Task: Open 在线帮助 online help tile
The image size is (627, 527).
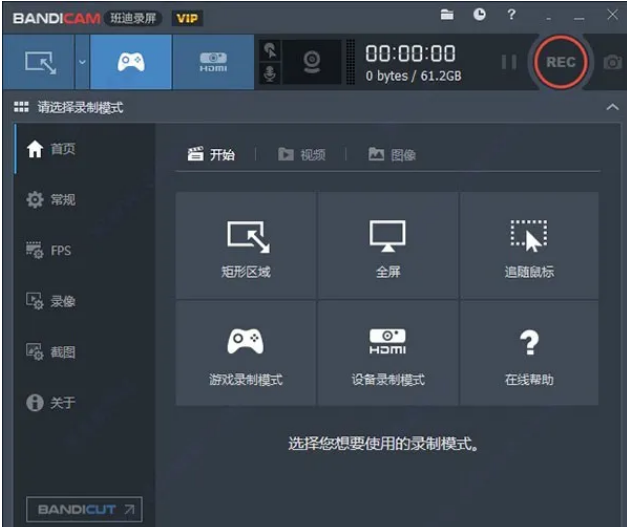Action: pyautogui.click(x=529, y=353)
